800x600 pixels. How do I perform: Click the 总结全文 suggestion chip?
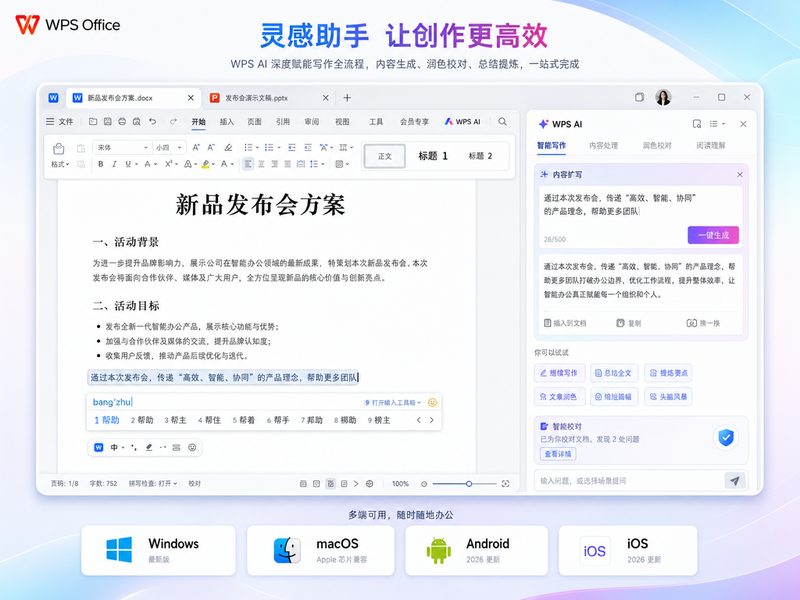(x=613, y=373)
